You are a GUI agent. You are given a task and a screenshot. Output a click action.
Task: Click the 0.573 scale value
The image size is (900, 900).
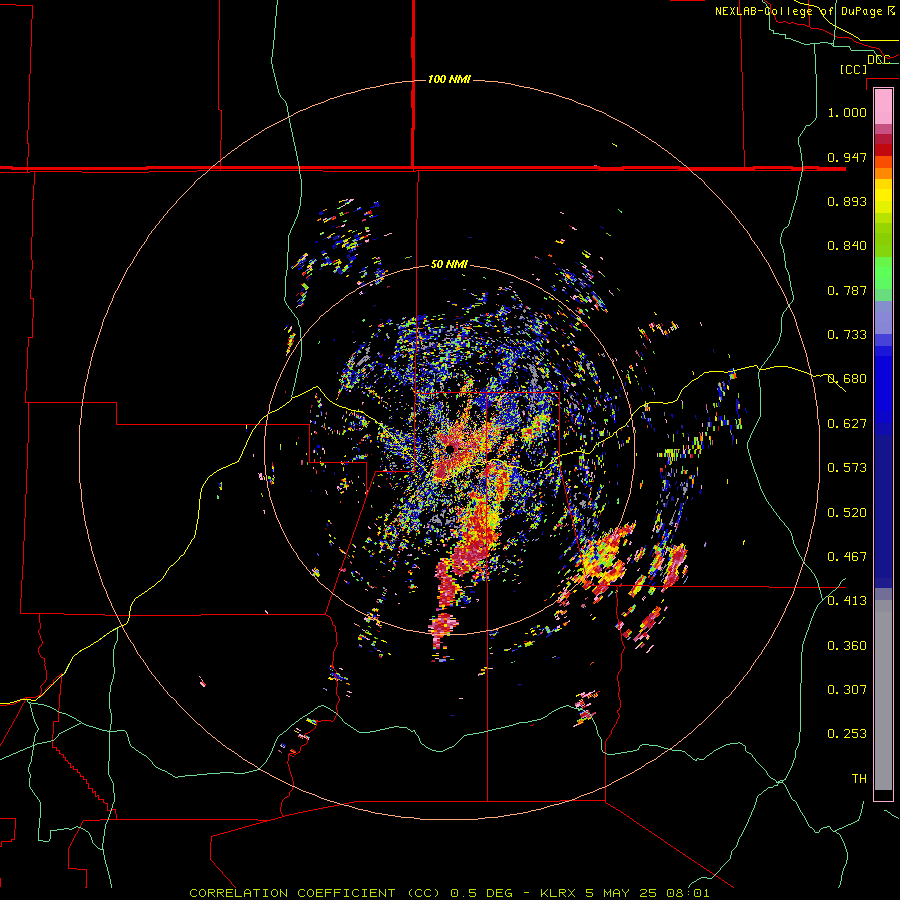(847, 468)
